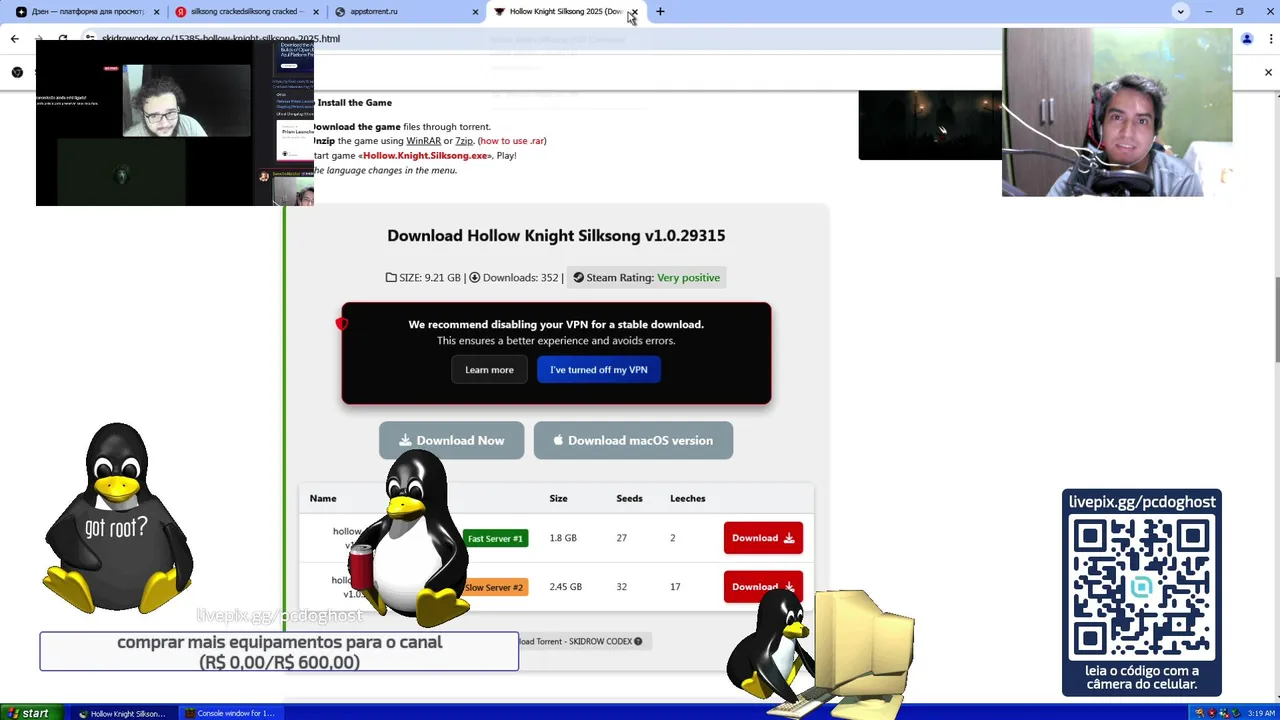Screen dimensions: 1280x720
Task: Click the info icon next to SKIDROW CODEX
Action: pos(638,641)
